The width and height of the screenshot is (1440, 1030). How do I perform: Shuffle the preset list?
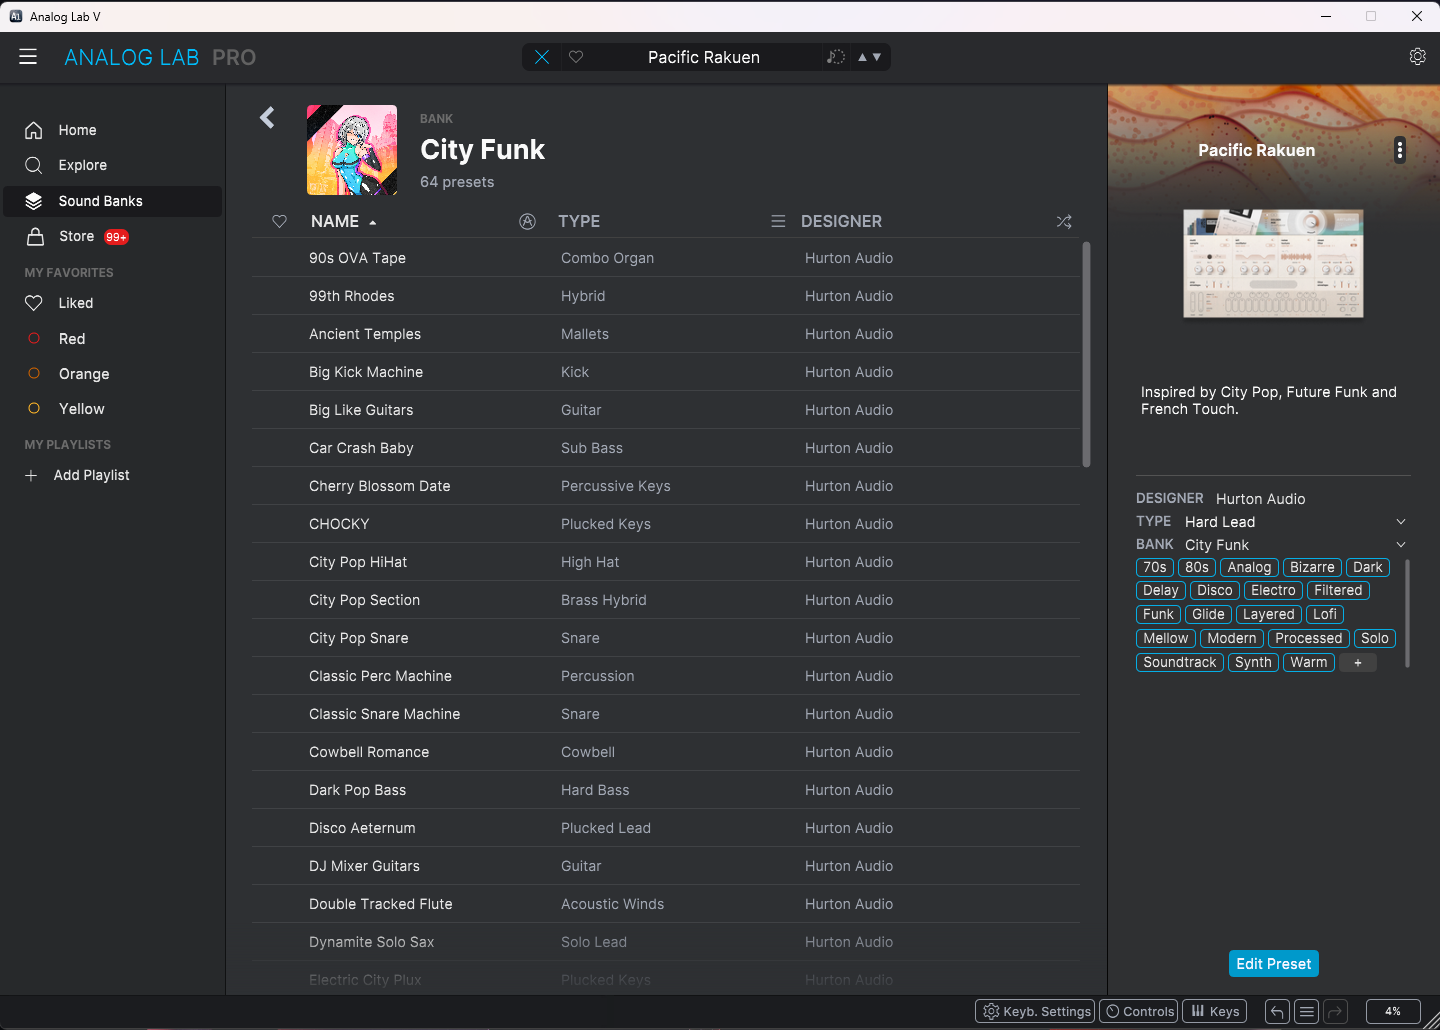click(x=1064, y=222)
